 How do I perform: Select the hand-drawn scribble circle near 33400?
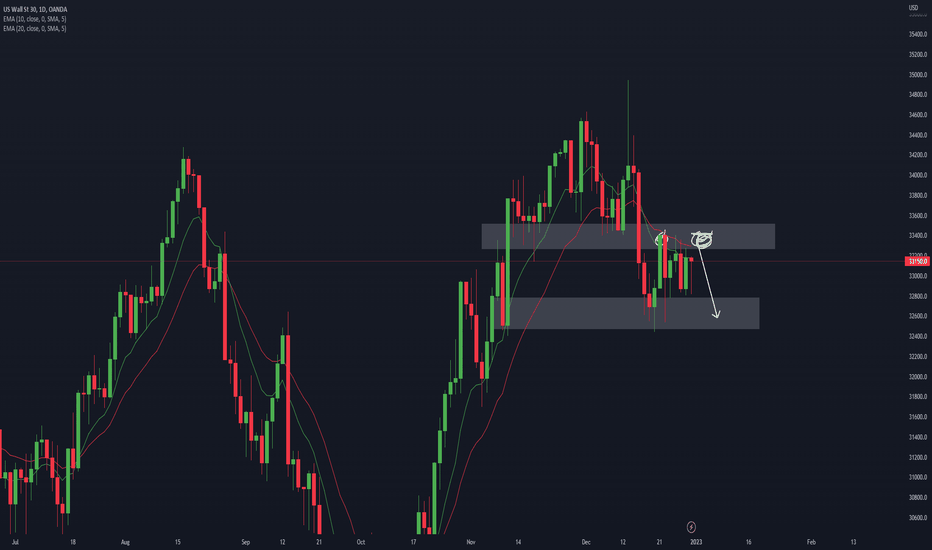702,239
